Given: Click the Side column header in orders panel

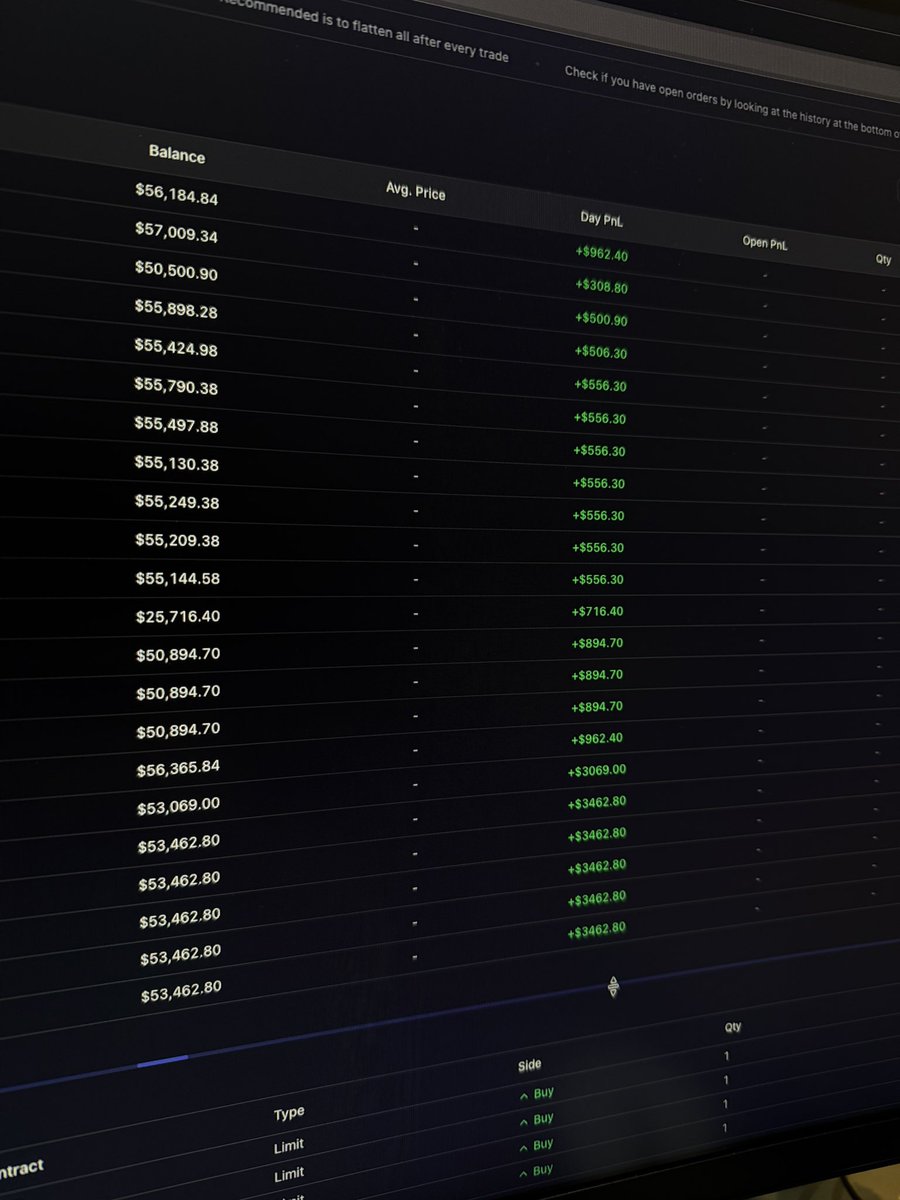Looking at the screenshot, I should 530,1065.
